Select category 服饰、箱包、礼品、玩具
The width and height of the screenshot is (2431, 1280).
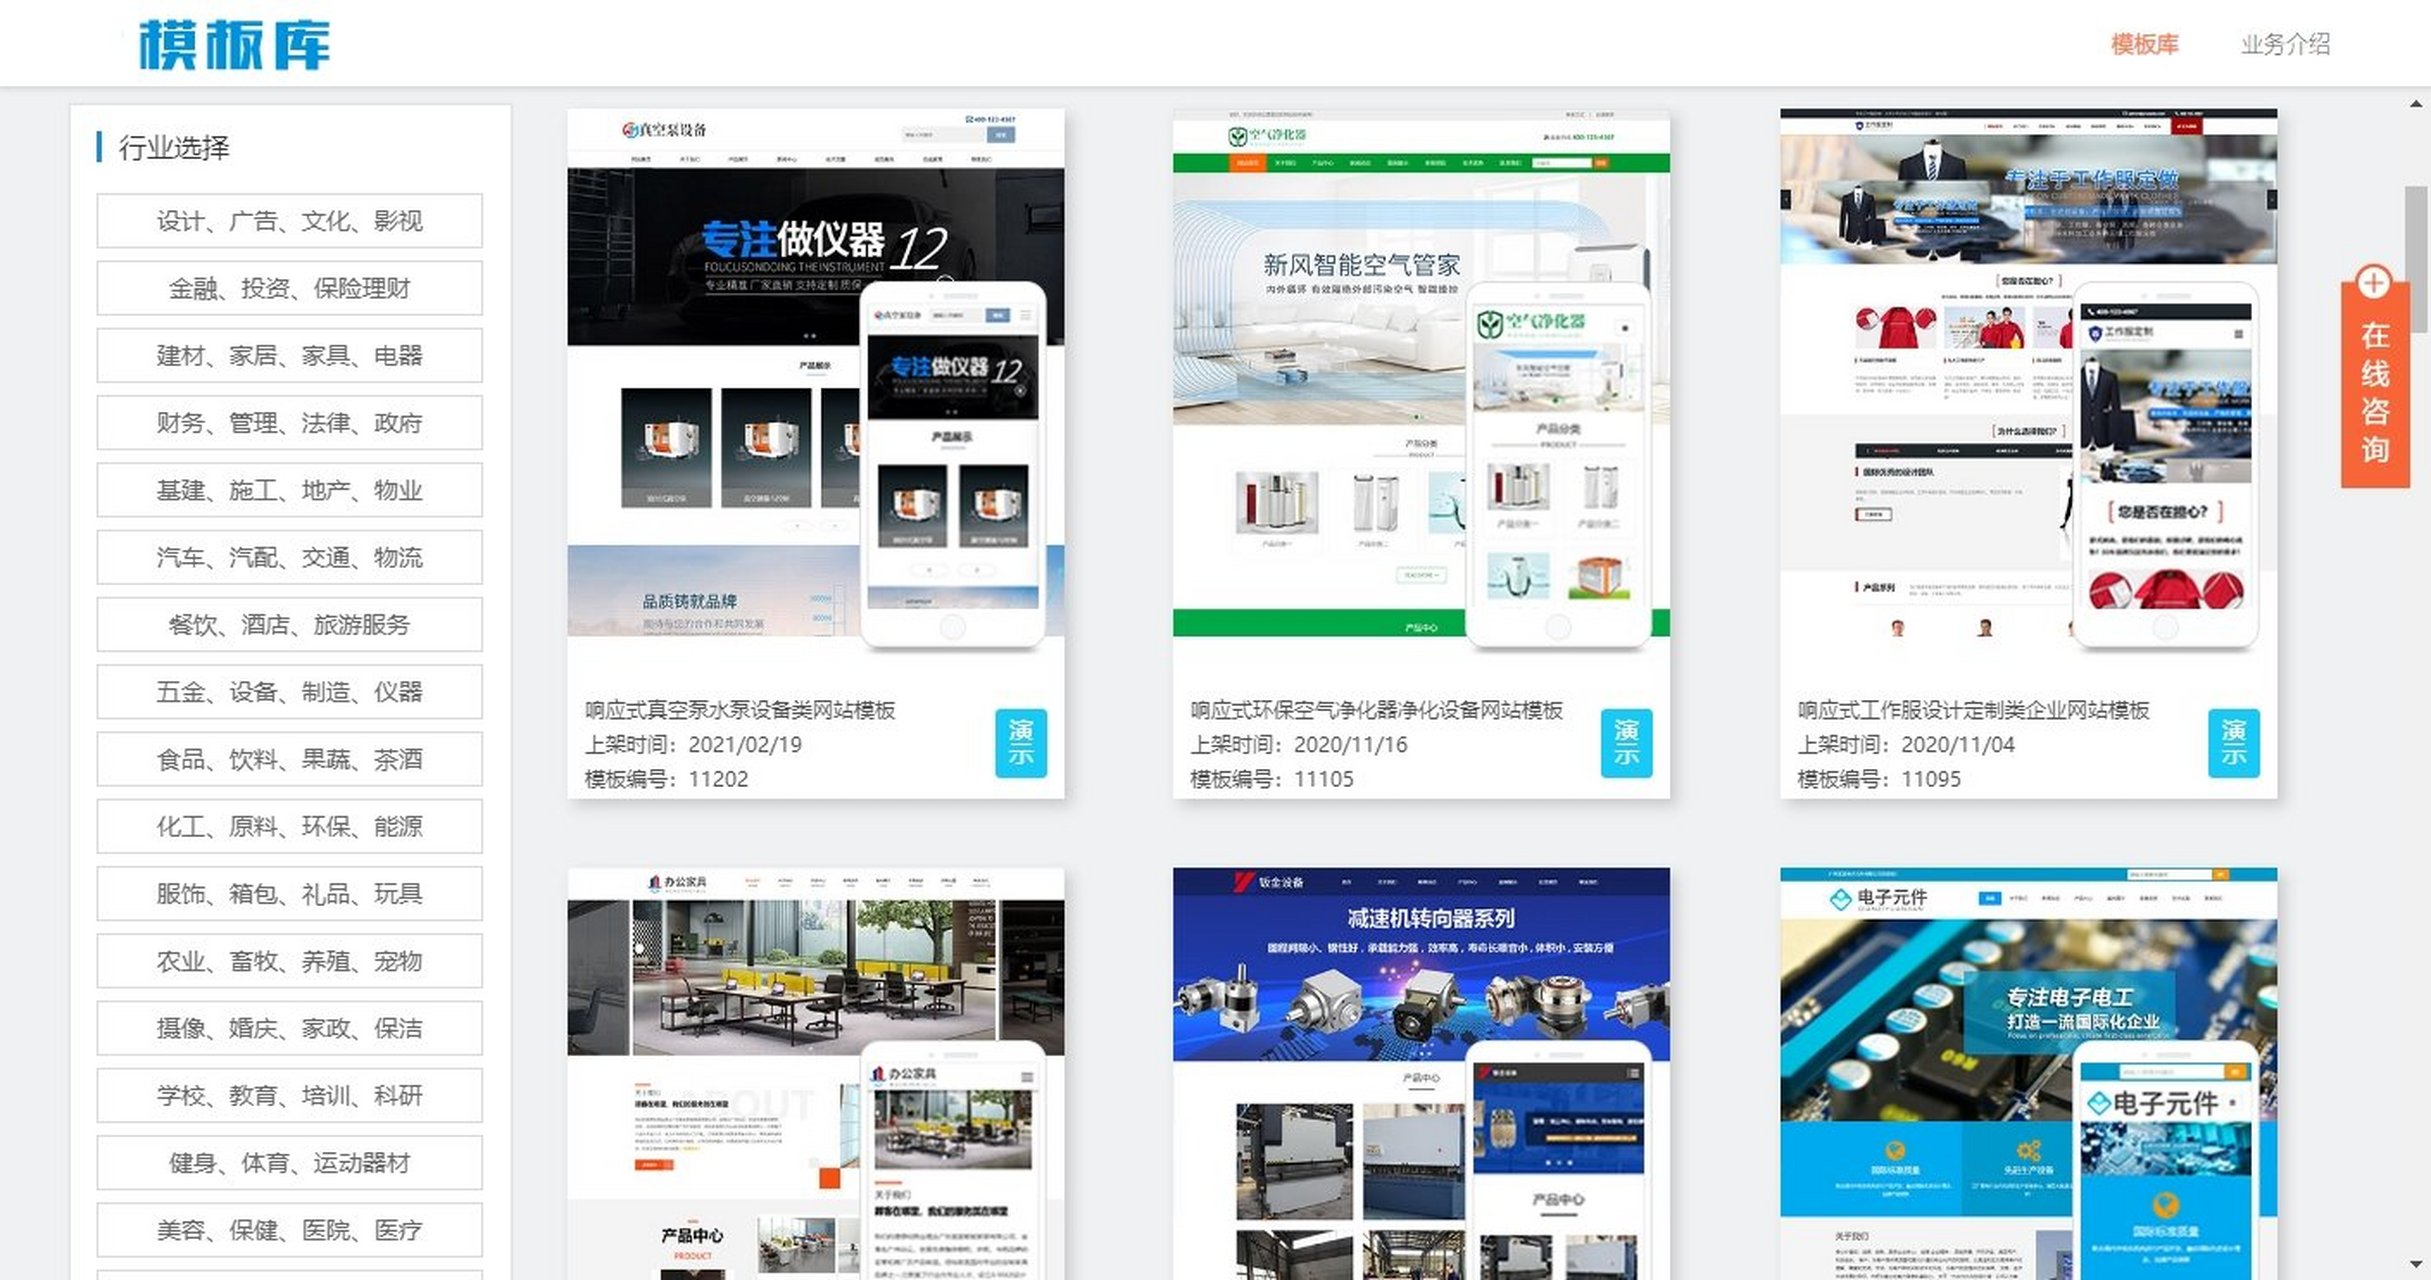(x=289, y=893)
